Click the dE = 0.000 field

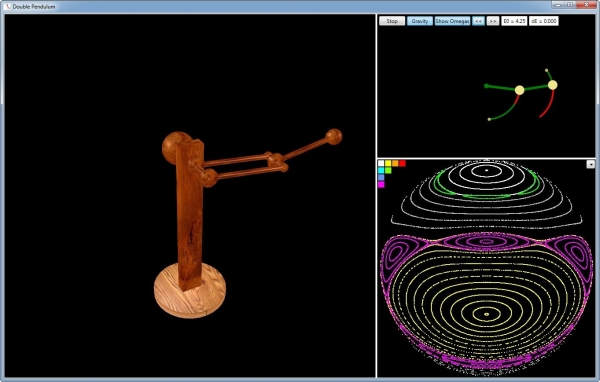point(544,21)
